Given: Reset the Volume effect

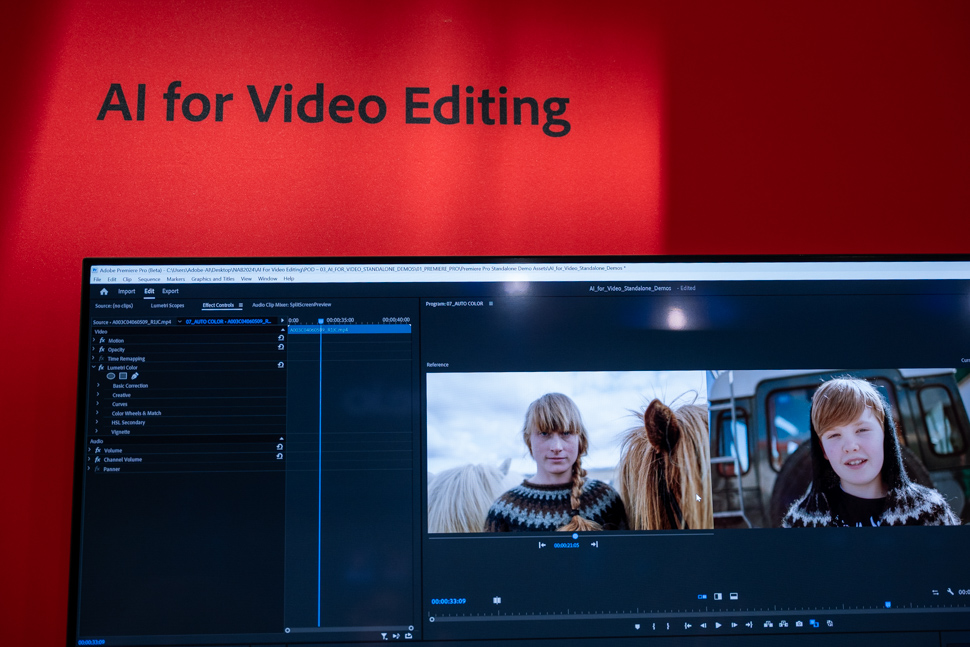Looking at the screenshot, I should (280, 447).
